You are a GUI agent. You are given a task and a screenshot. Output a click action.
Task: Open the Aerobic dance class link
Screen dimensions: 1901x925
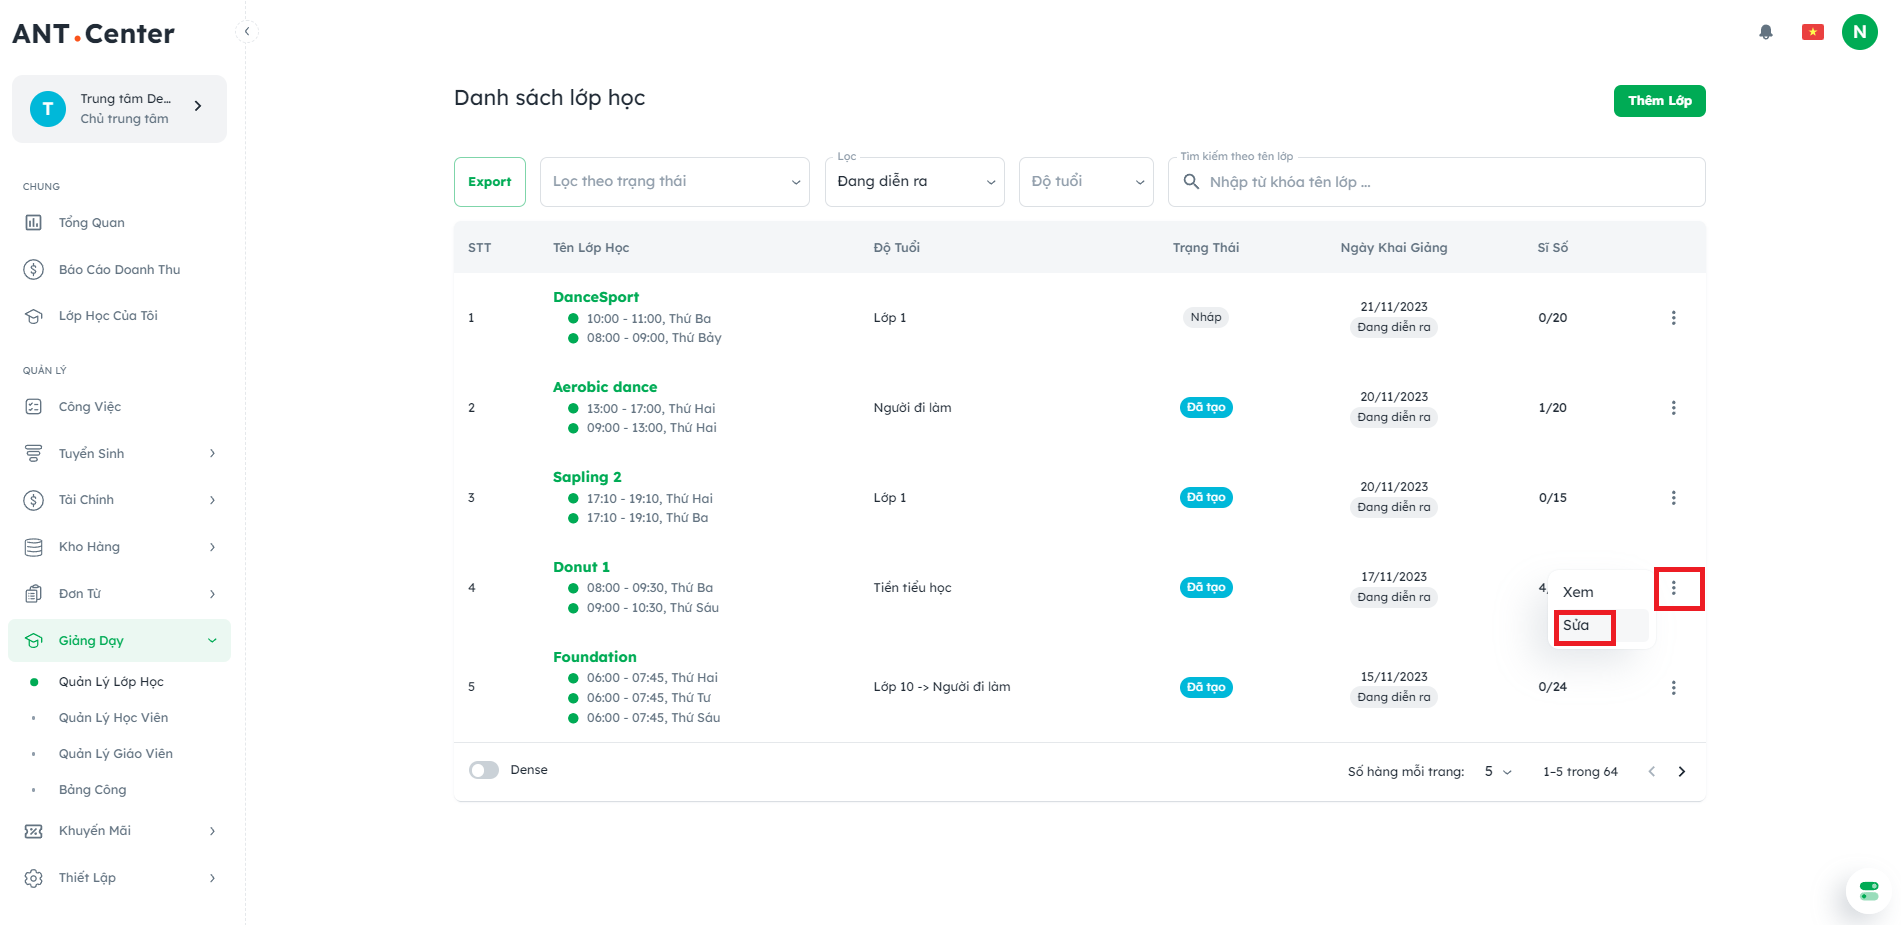tap(605, 387)
